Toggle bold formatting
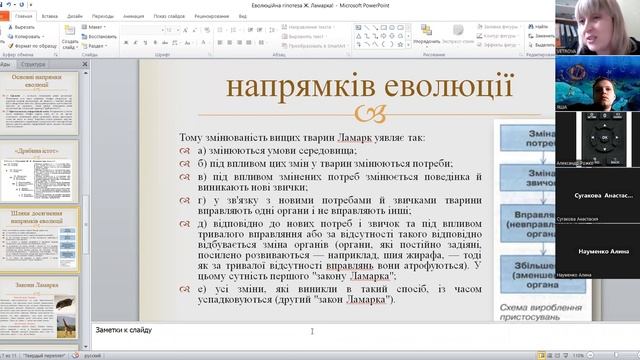The width and height of the screenshot is (640, 360). (126, 43)
